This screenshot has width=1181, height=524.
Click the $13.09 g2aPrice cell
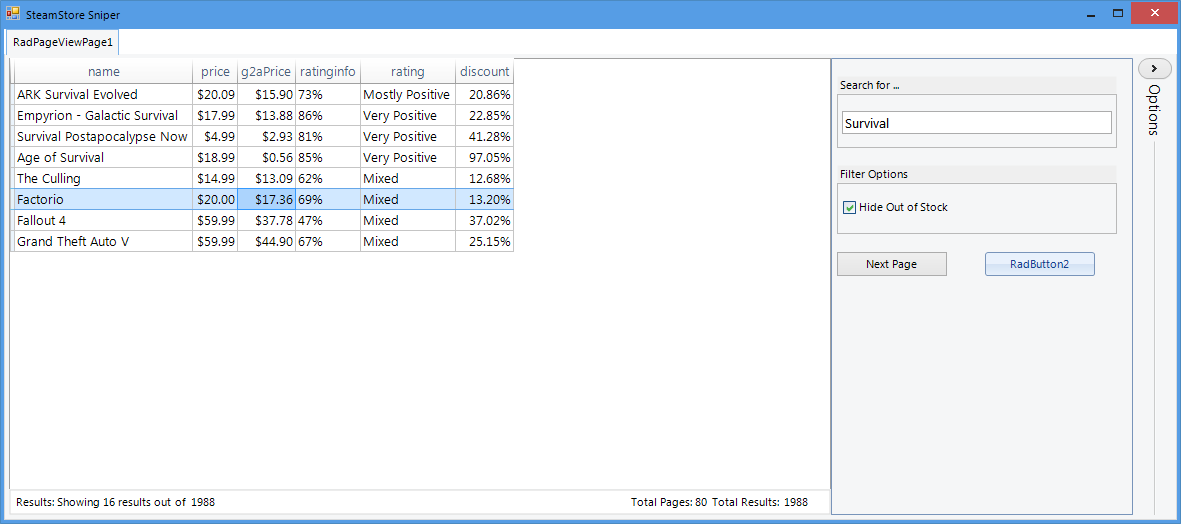coord(267,178)
